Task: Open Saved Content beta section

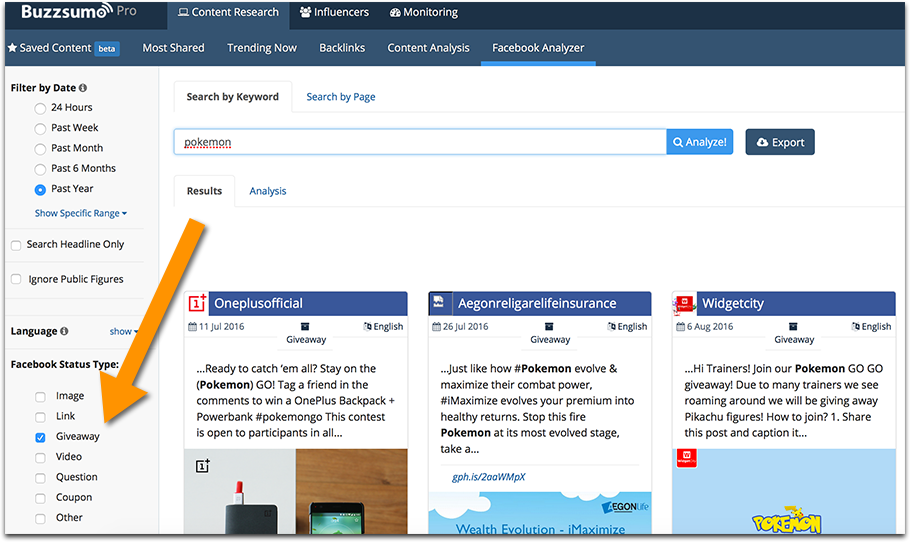Action: pyautogui.click(x=63, y=48)
